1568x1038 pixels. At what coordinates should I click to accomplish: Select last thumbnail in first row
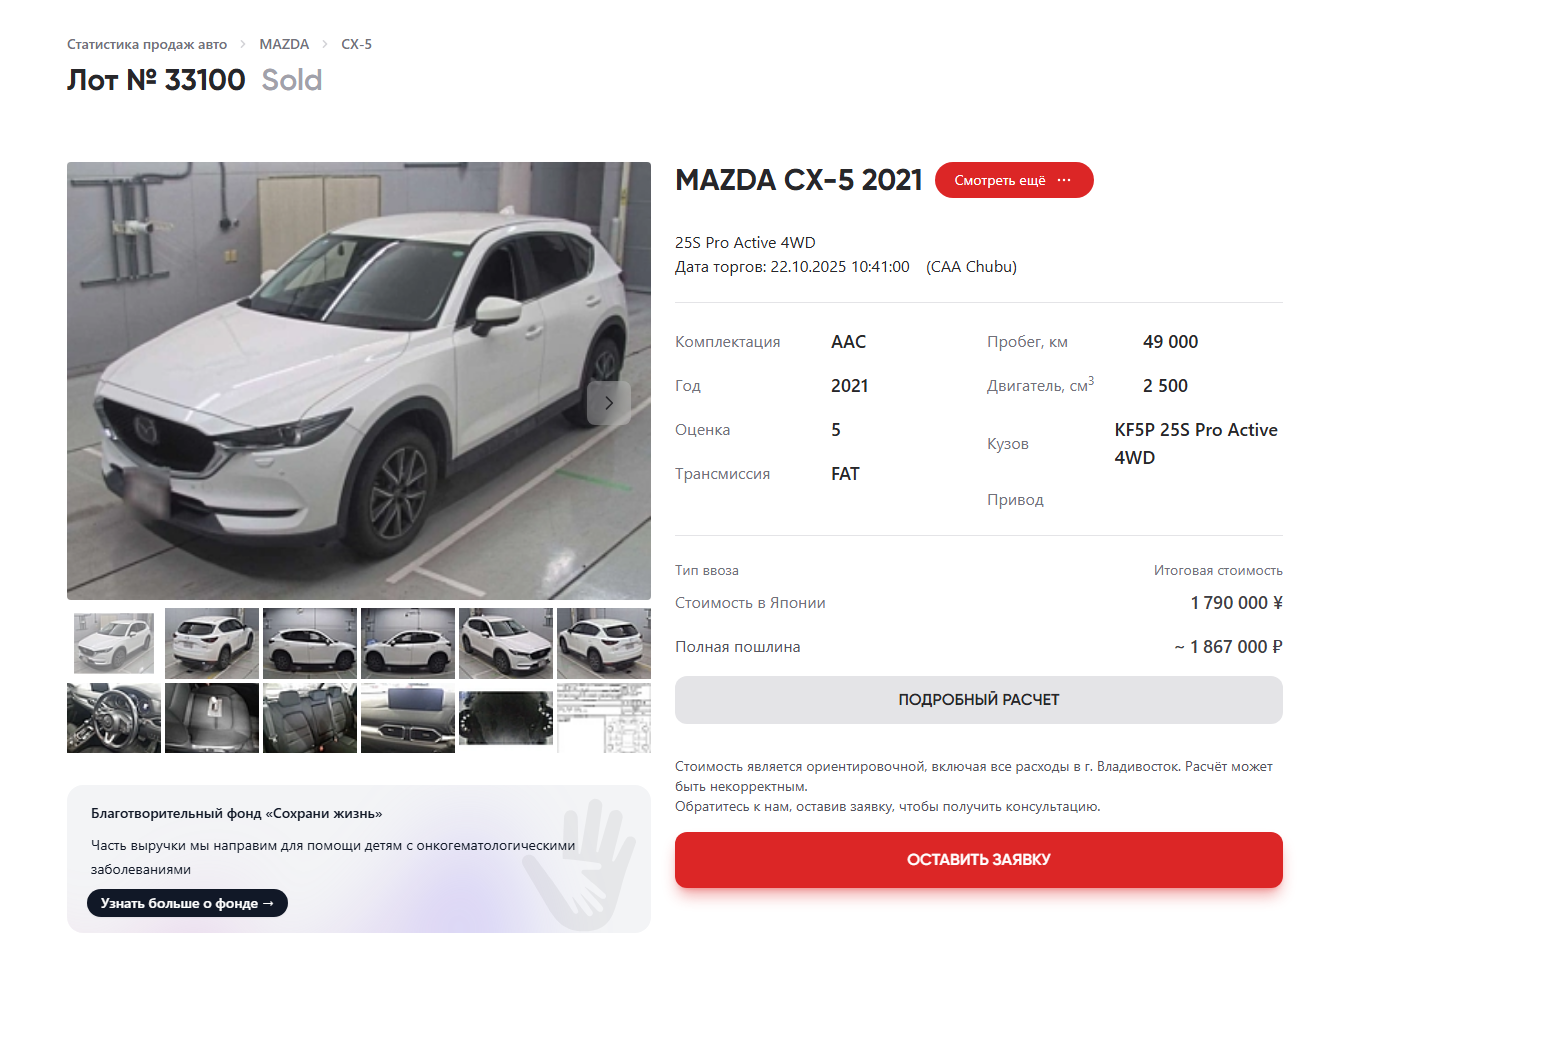coord(604,643)
